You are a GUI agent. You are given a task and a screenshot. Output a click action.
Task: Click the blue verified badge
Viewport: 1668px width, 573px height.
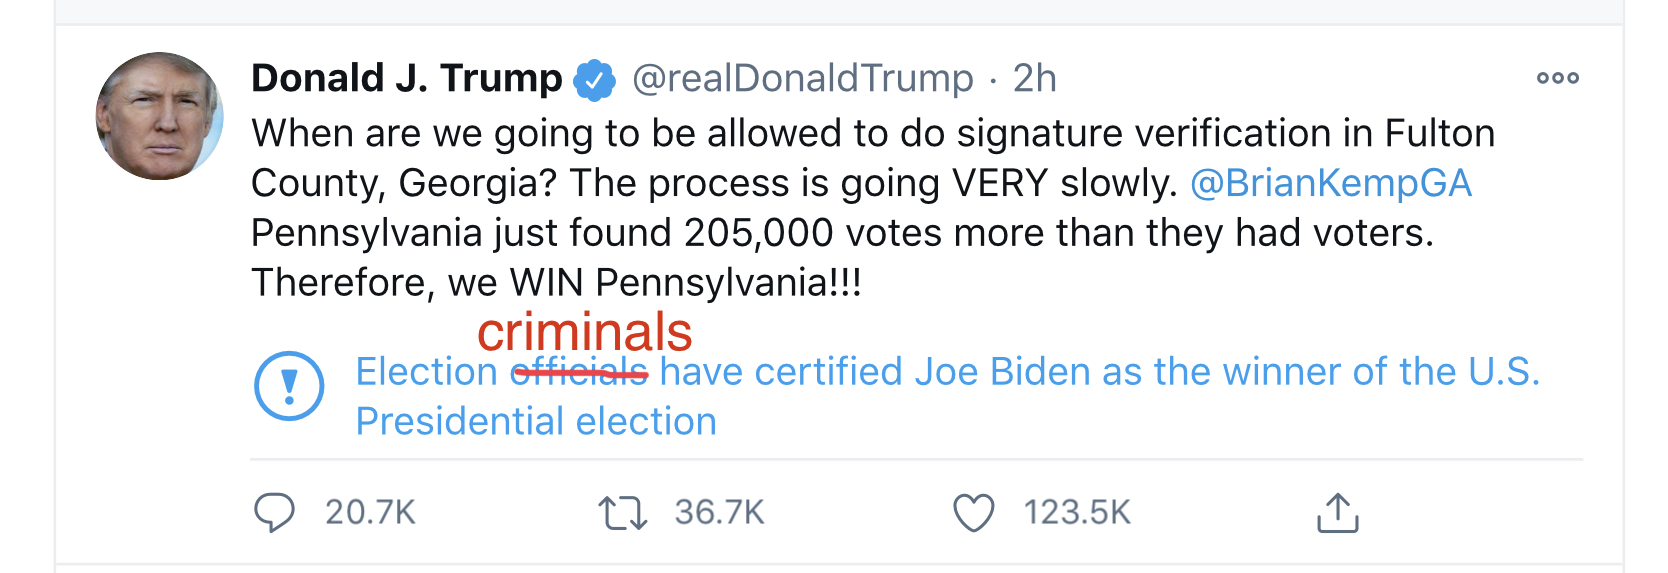(594, 80)
